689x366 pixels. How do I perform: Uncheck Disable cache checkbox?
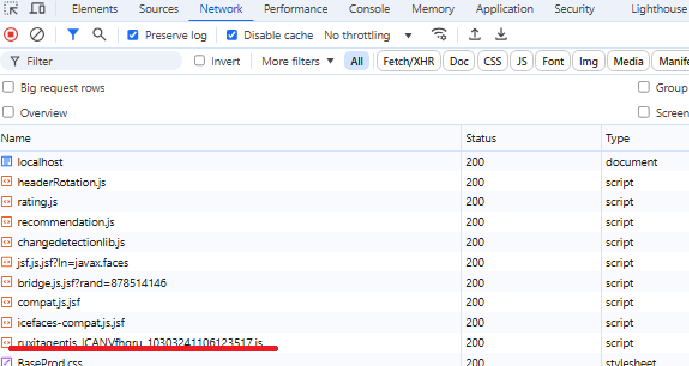pos(232,35)
